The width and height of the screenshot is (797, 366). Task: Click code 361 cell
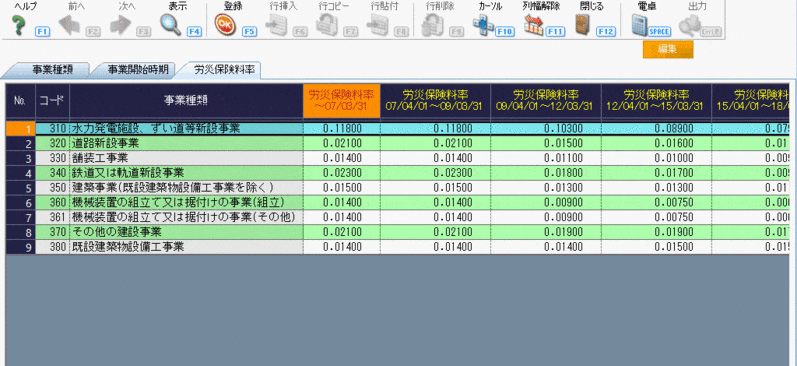coord(52,217)
